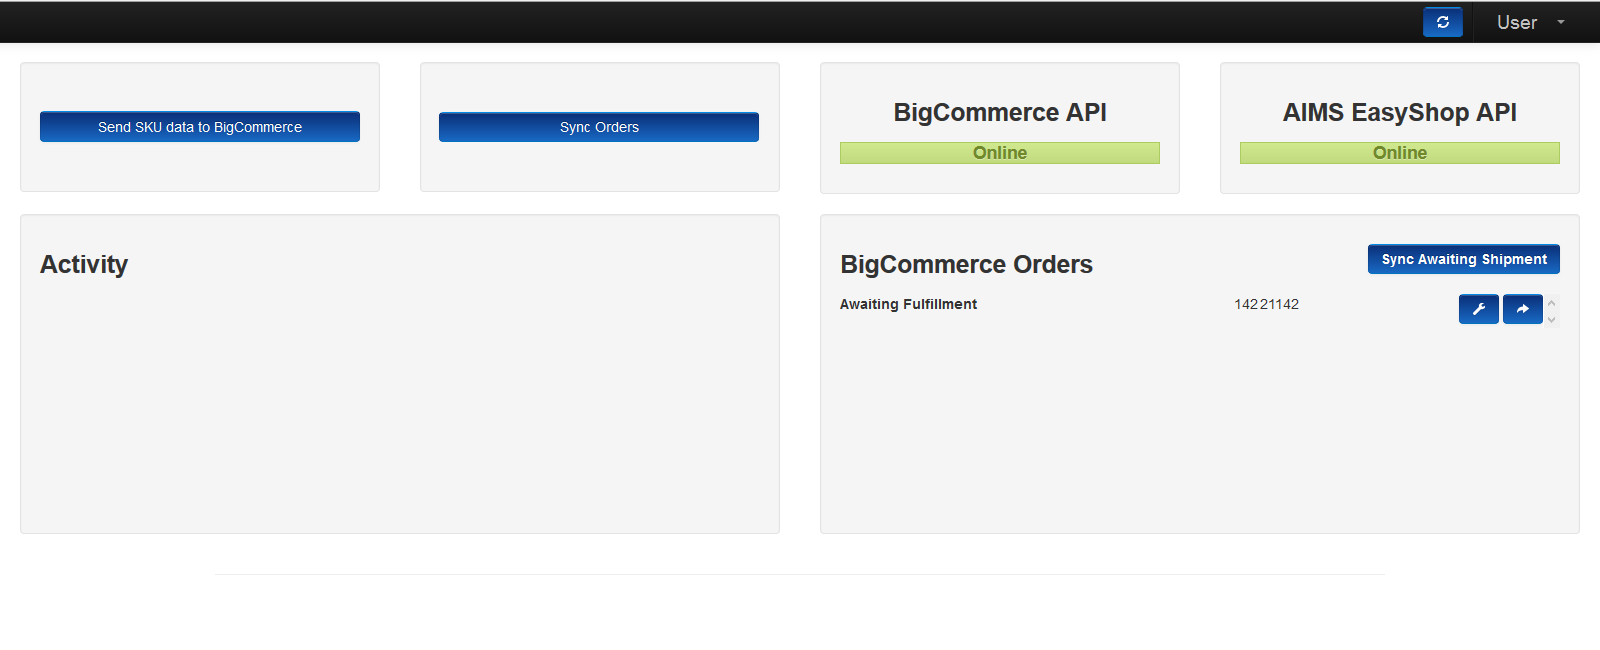This screenshot has width=1600, height=650.
Task: Click the Awaiting Fulfillment label
Action: (908, 304)
